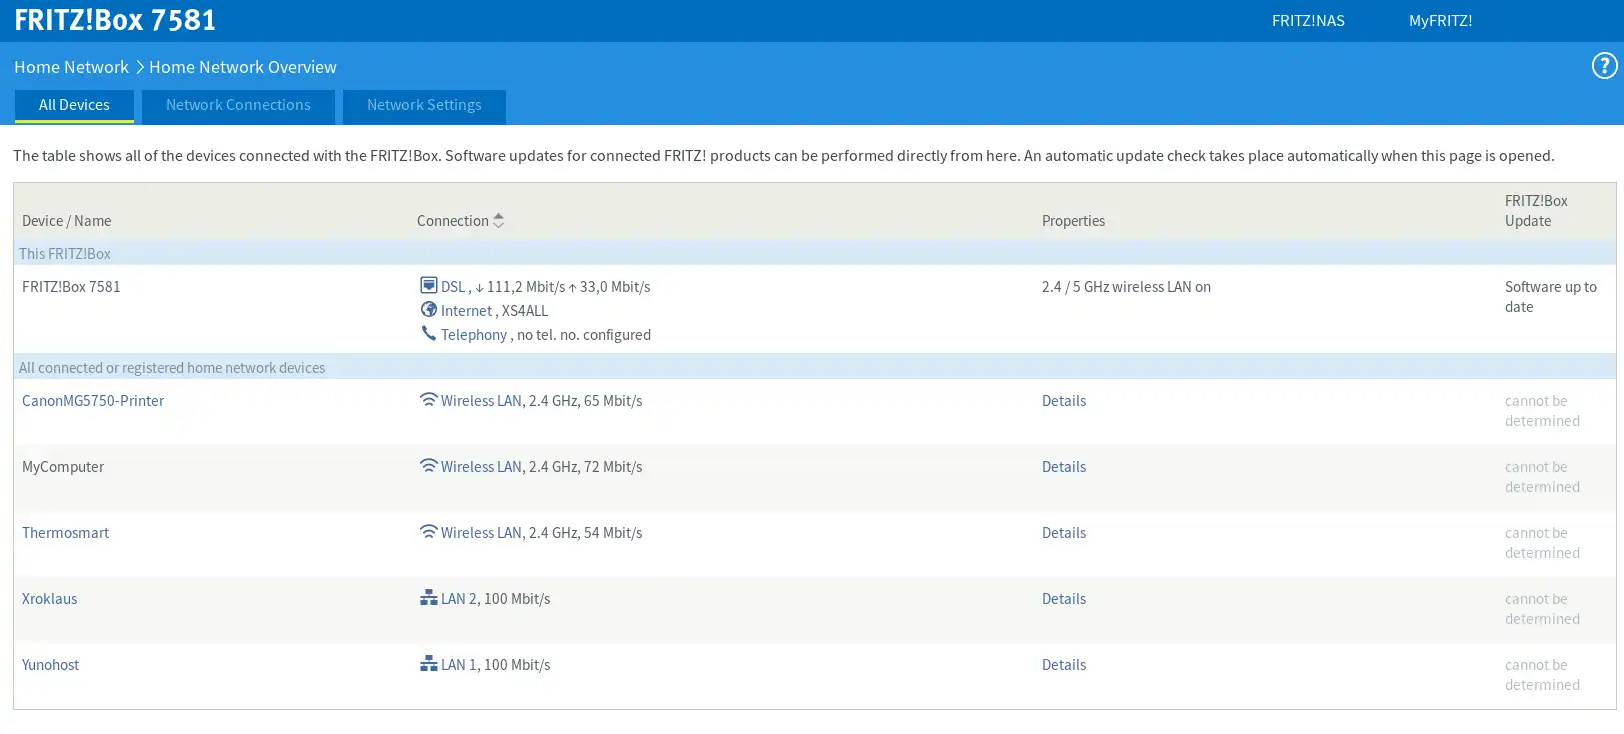1624x734 pixels.
Task: Click '2.4 / 5 GHz wireless LAN on' text
Action: coord(1126,287)
